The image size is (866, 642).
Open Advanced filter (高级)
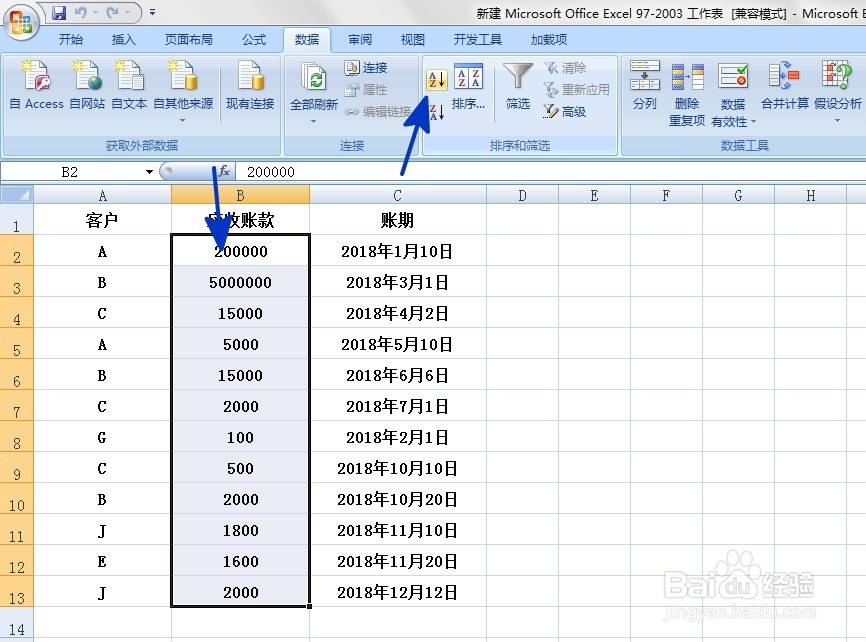[565, 112]
